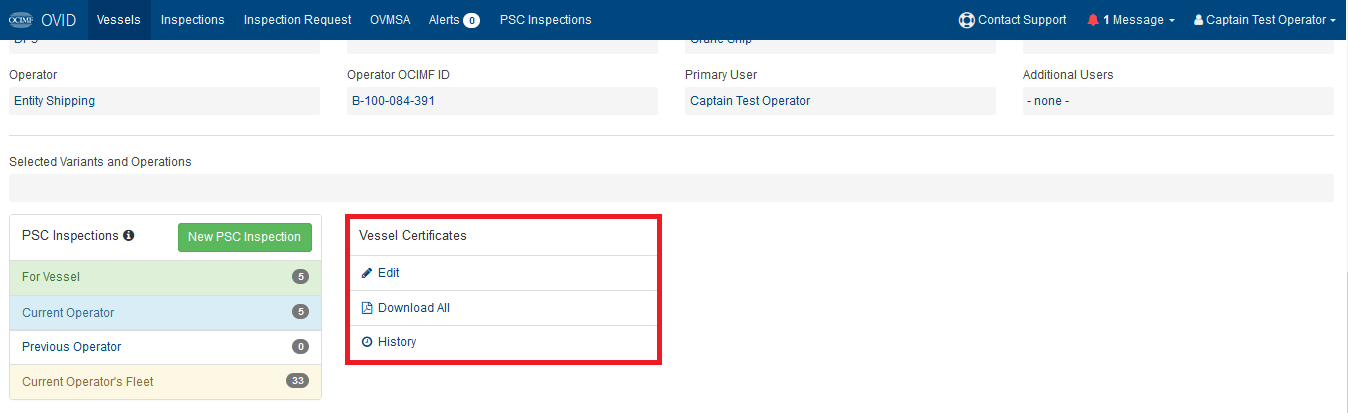1348x413 pixels.
Task: Click the pencil Edit icon for certificates
Action: (367, 273)
